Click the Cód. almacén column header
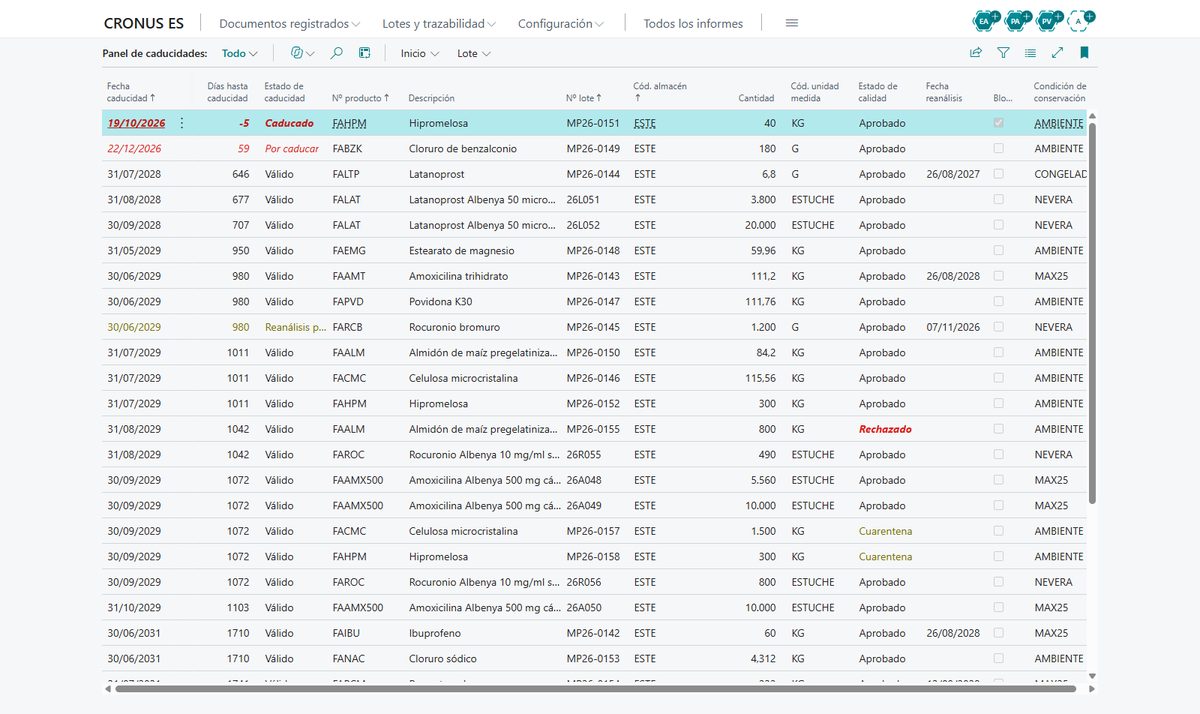This screenshot has height=714, width=1200. coord(660,92)
